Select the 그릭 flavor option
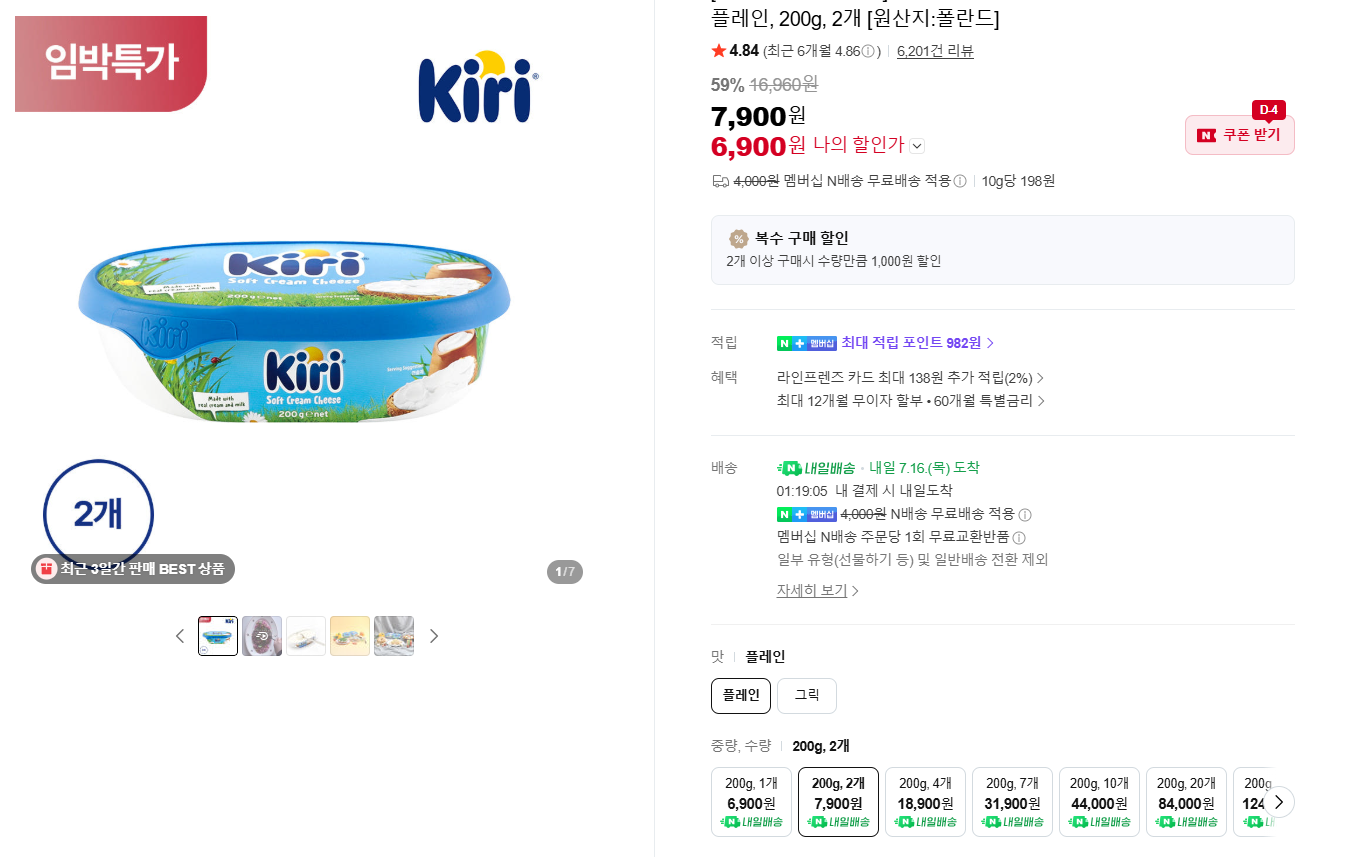The image size is (1362, 857). pos(807,696)
